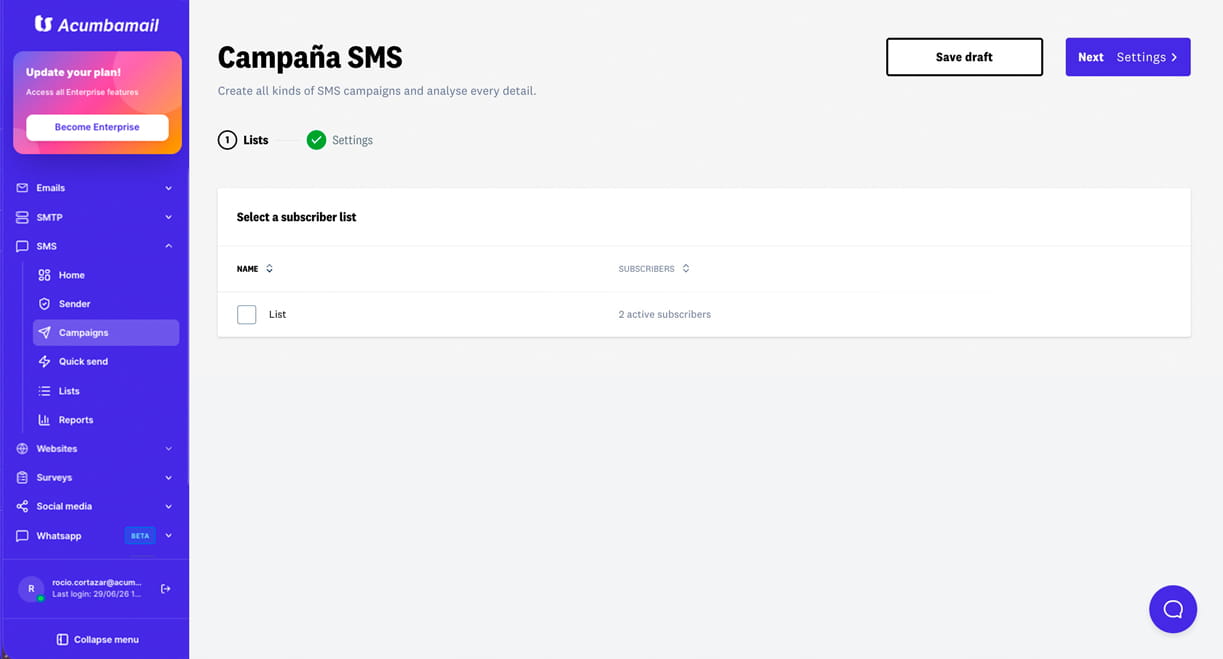Check the List subscriber list checkbox
The width and height of the screenshot is (1223, 659).
[247, 314]
